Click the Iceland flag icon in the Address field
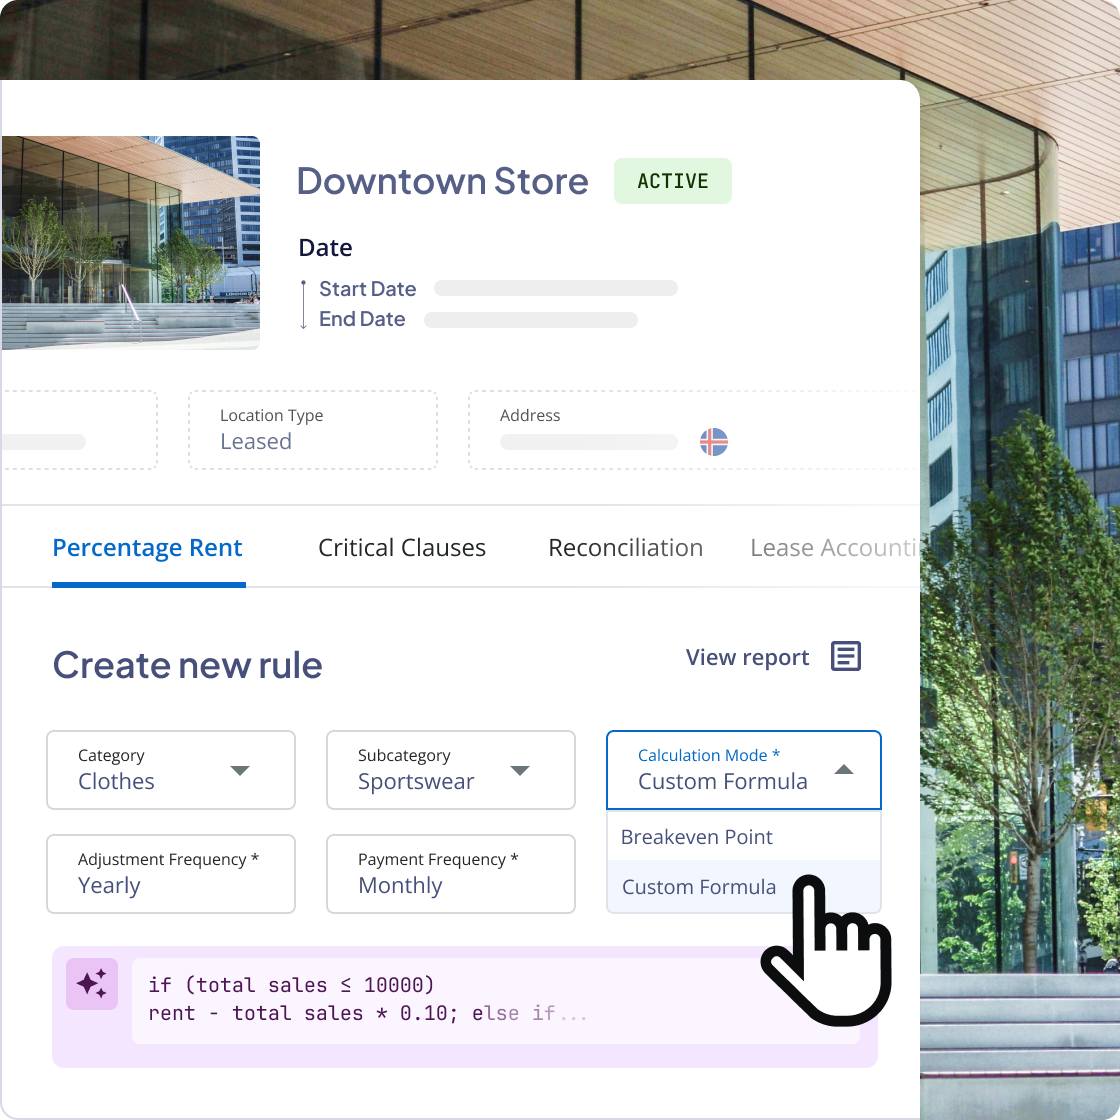 point(715,441)
